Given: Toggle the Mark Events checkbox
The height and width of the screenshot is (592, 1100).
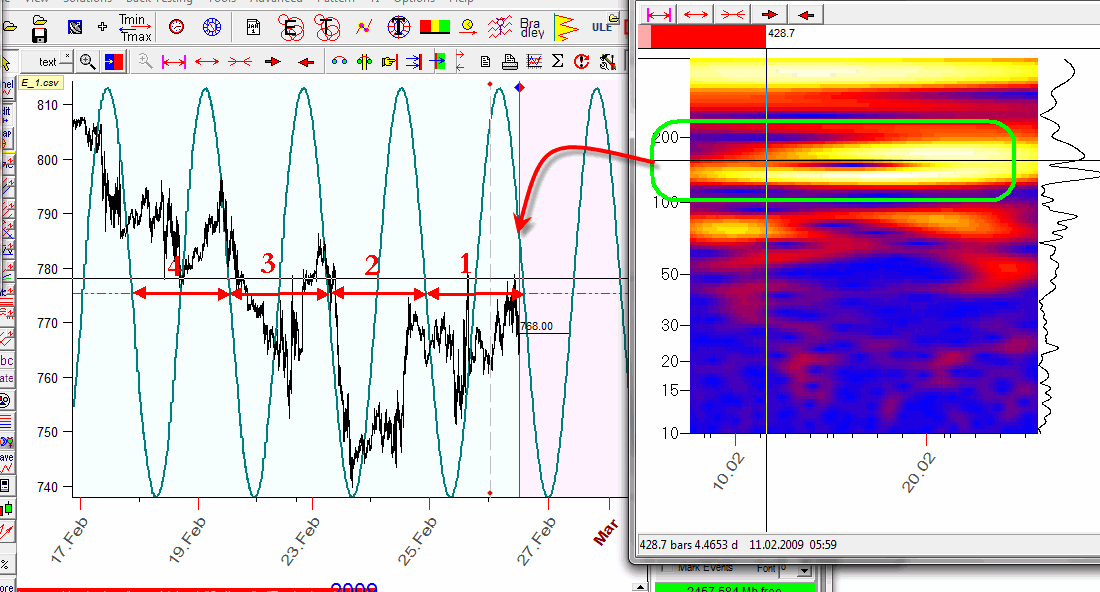Looking at the screenshot, I should 667,567.
